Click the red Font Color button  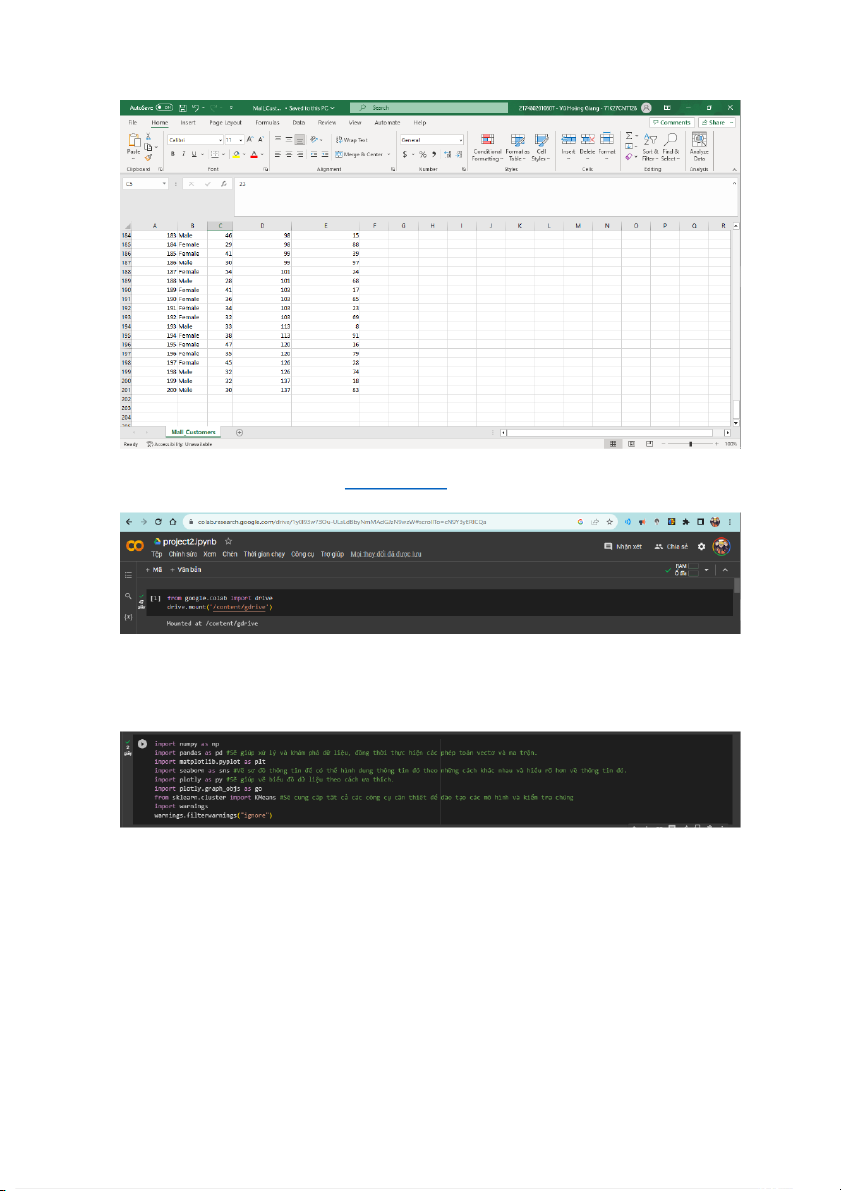pos(255,154)
